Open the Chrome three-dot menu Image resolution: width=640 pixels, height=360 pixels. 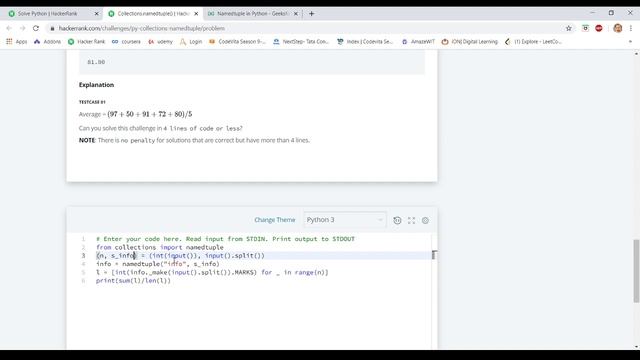(x=631, y=28)
